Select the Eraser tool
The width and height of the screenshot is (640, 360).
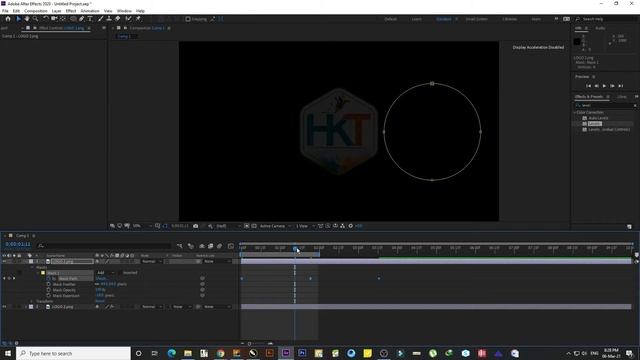(118, 19)
